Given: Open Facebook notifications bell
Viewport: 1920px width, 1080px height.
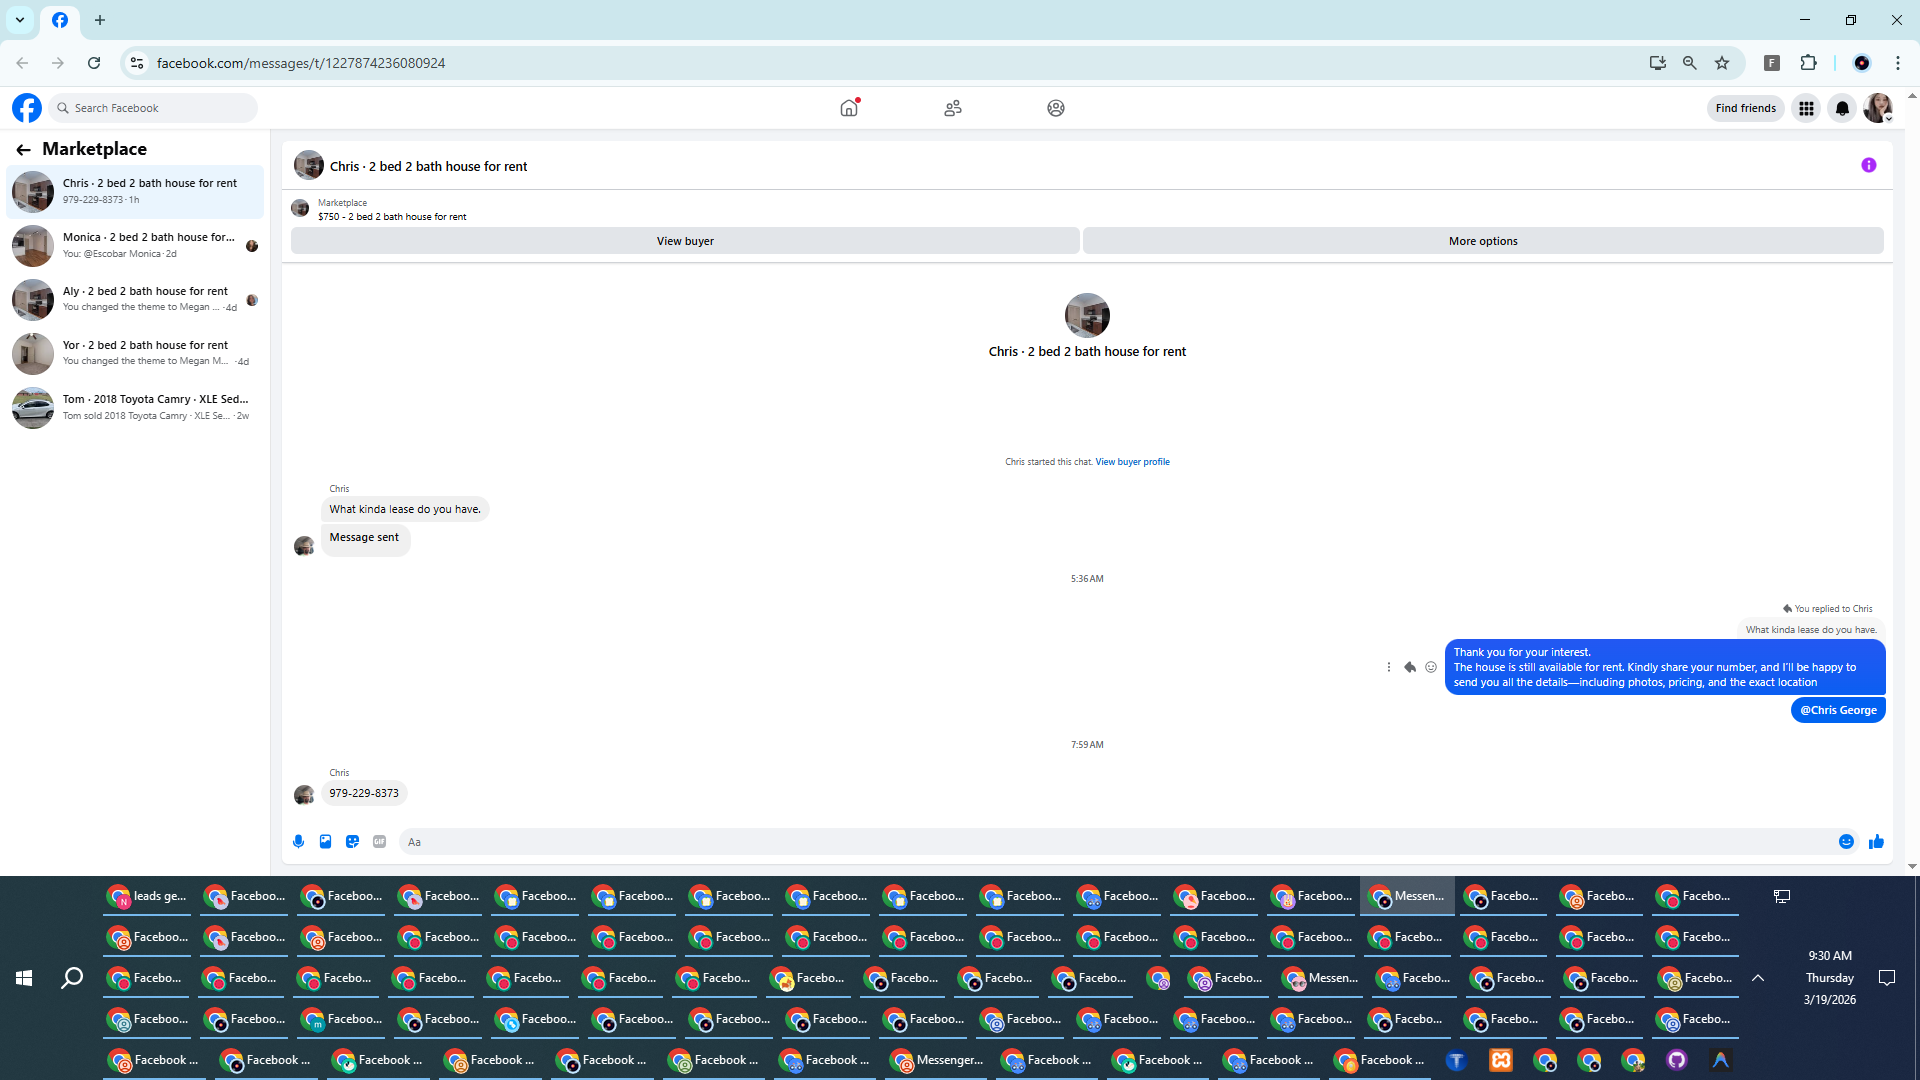Looking at the screenshot, I should coord(1842,108).
